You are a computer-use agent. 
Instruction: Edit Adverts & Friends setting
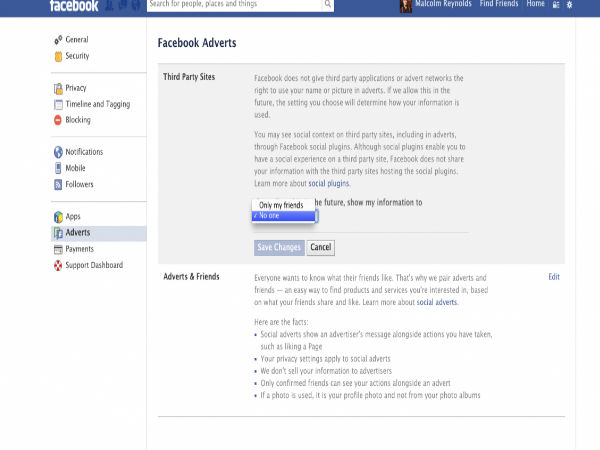554,277
